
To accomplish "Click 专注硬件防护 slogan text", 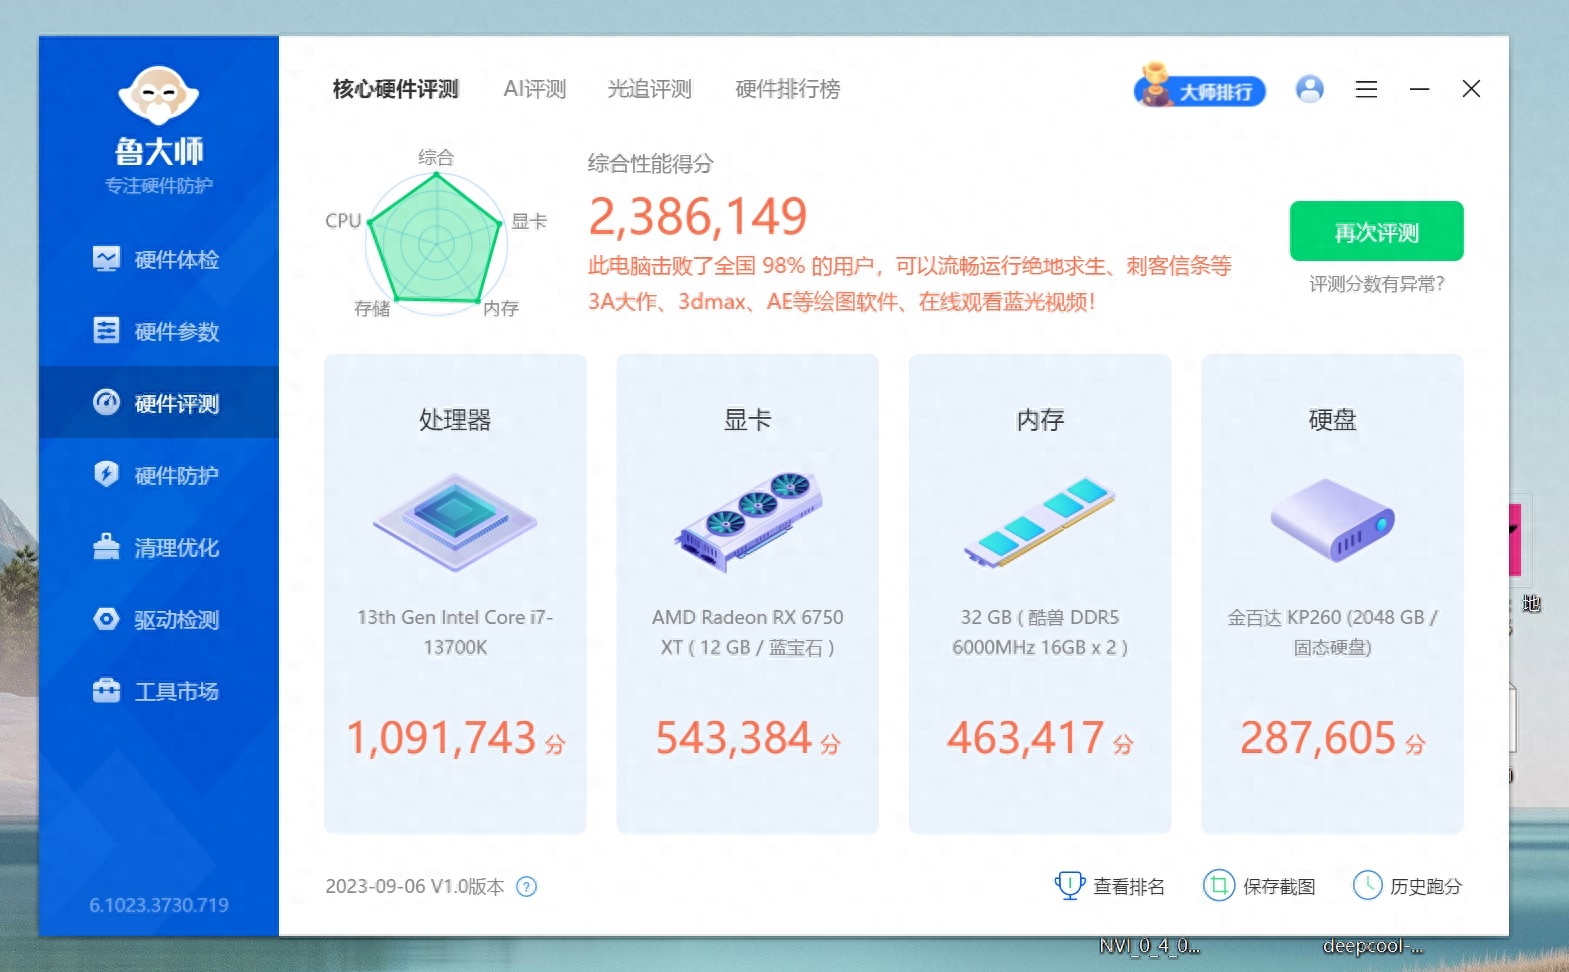I will coord(159,186).
